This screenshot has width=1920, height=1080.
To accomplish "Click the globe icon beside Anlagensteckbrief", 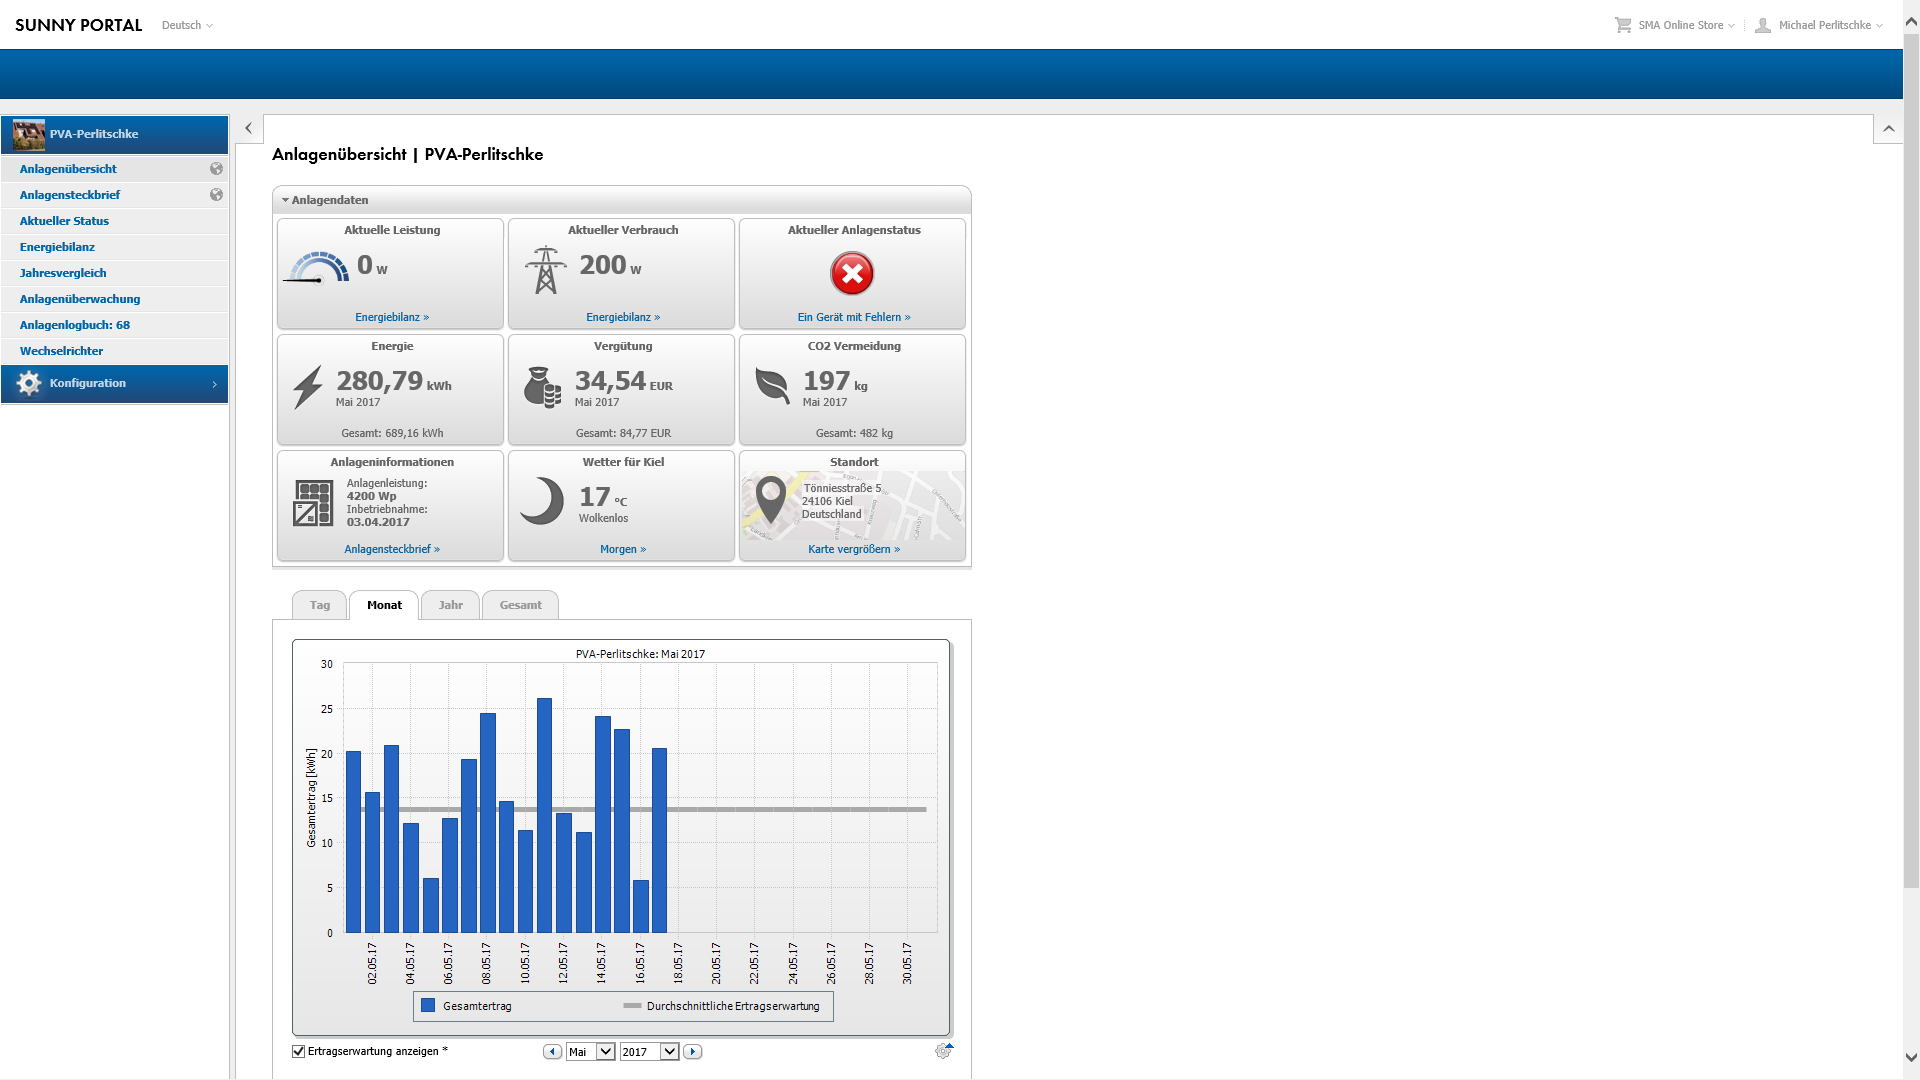I will [x=216, y=195].
